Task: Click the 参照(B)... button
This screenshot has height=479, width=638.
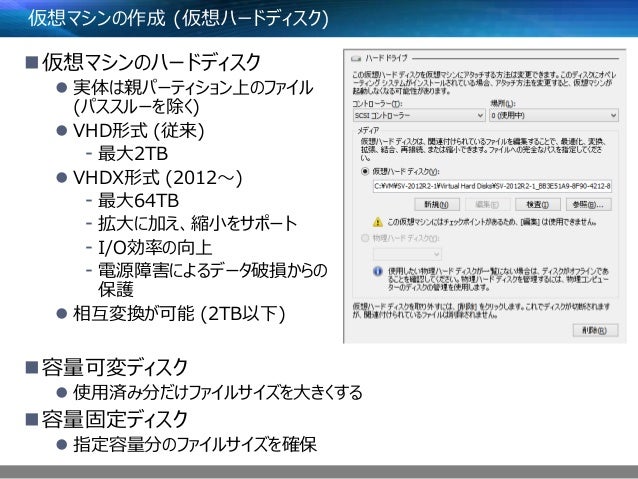Action: [588, 204]
